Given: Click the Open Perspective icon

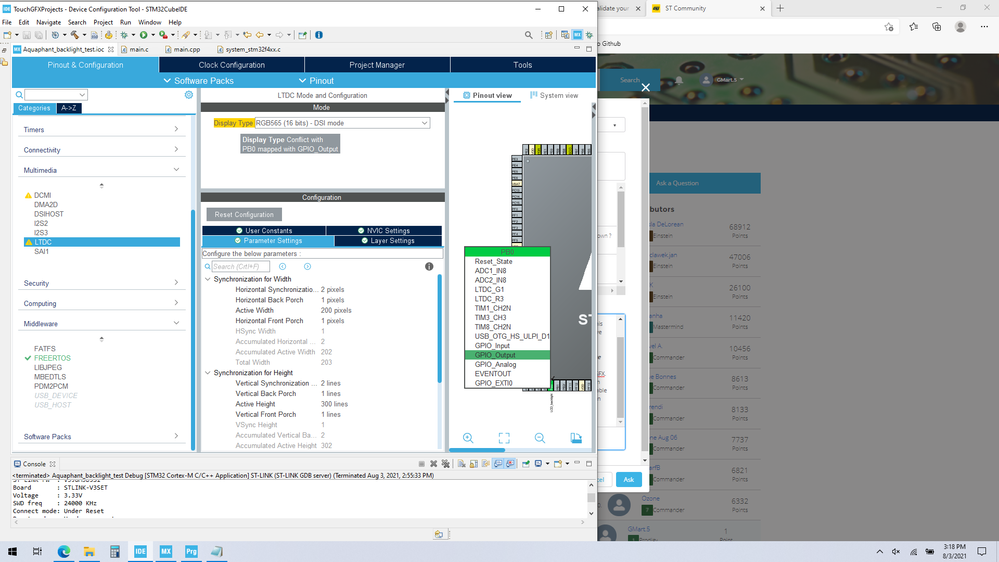Looking at the screenshot, I should (548, 35).
